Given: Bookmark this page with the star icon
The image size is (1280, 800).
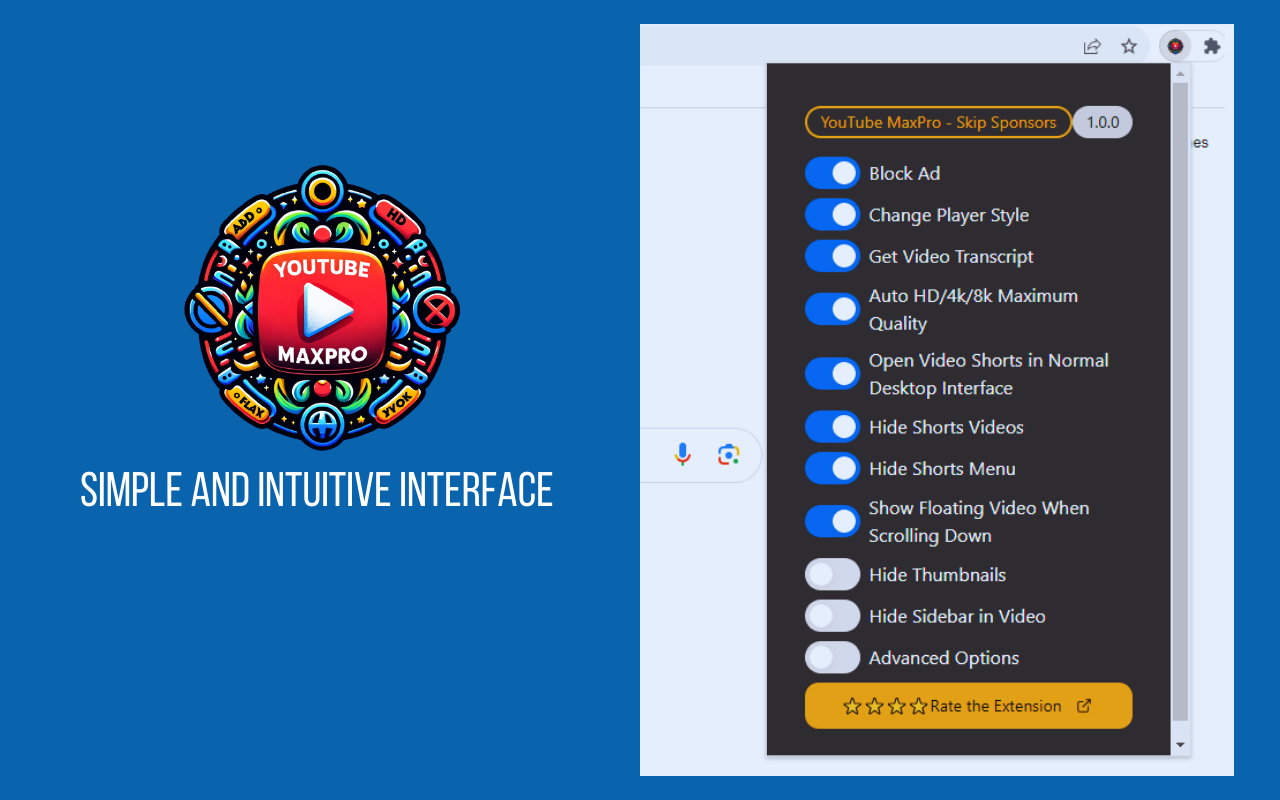Looking at the screenshot, I should point(1129,46).
